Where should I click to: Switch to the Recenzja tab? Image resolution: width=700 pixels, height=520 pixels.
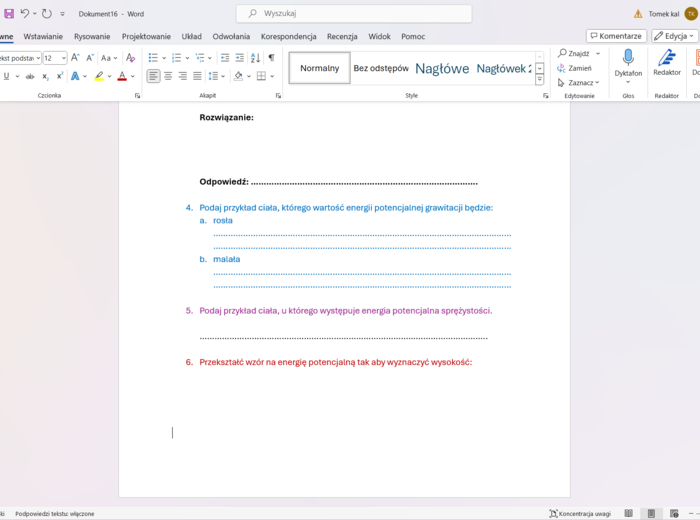click(342, 36)
